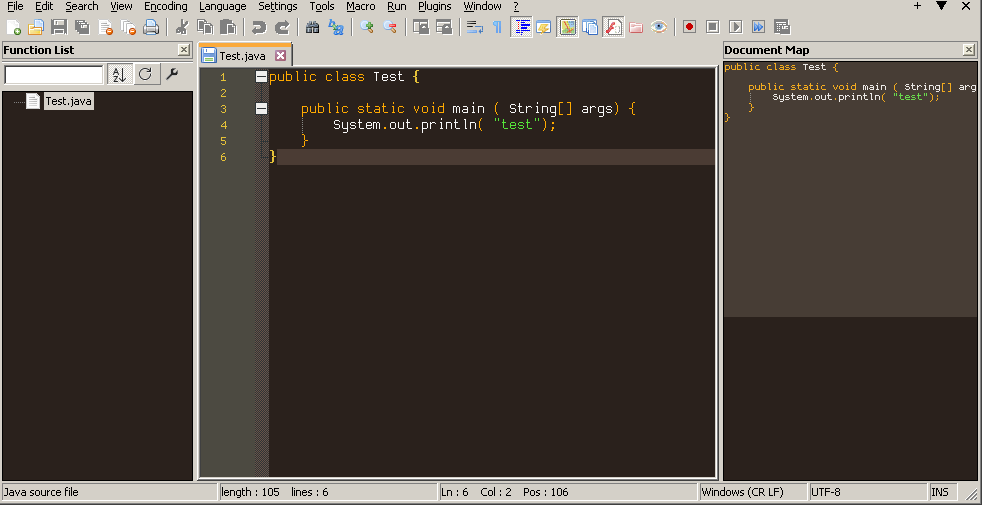Select Test.java in the Function List tree
This screenshot has width=982, height=505.
69,101
